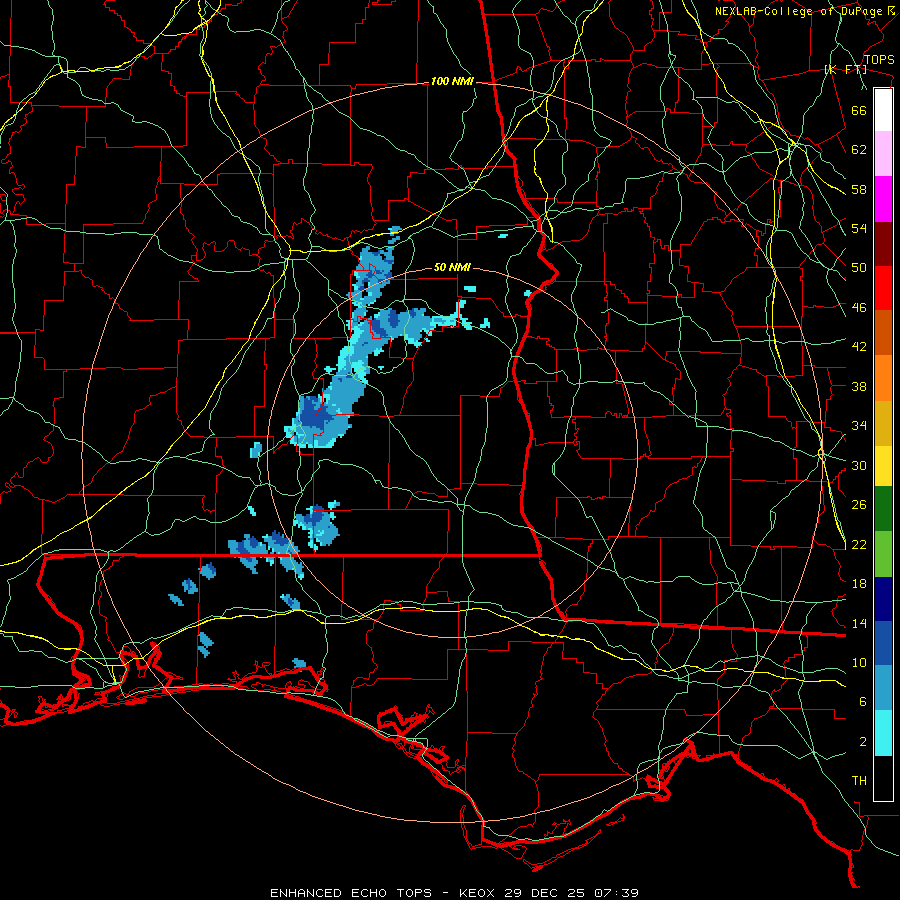Click the 29 DEC 25 date
This screenshot has height=900, width=900.
tap(544, 893)
